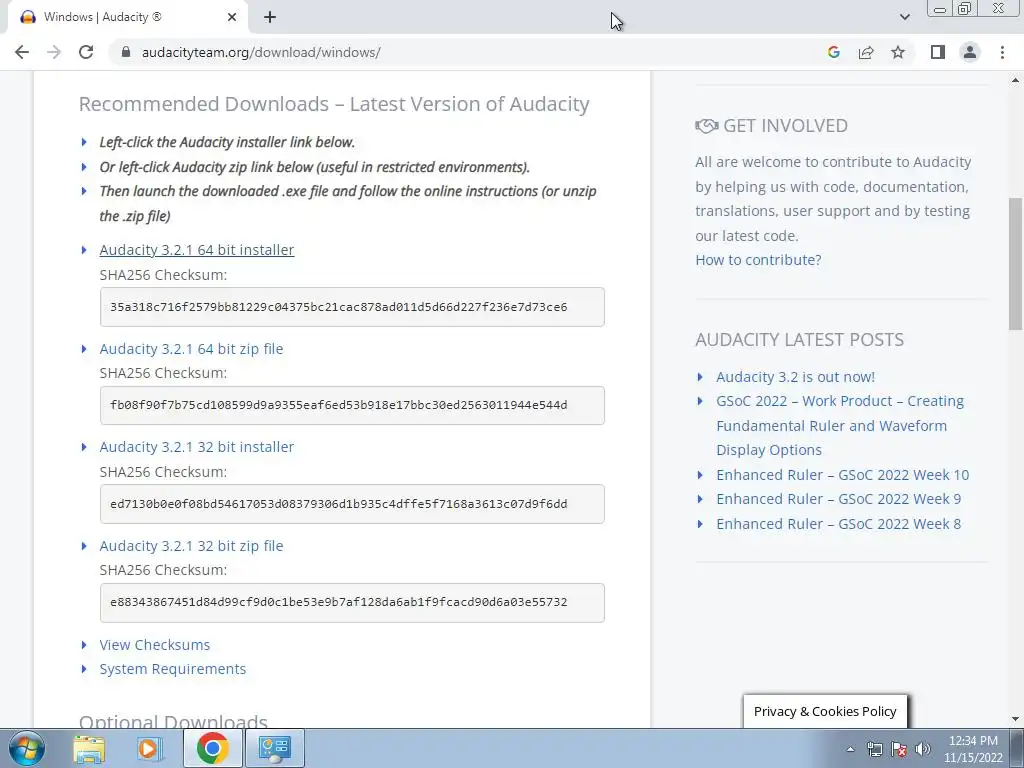Open GSoC 2022 Work Product post

(x=840, y=425)
